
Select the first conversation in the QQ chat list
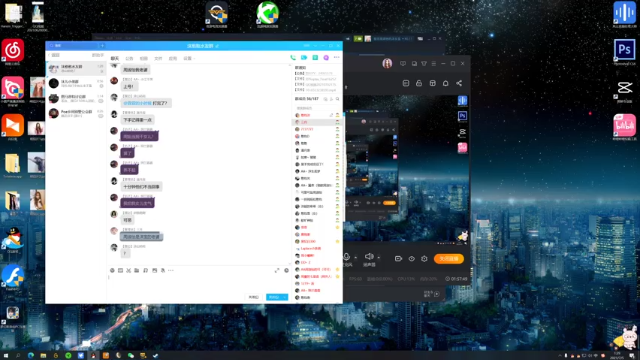[76, 69]
